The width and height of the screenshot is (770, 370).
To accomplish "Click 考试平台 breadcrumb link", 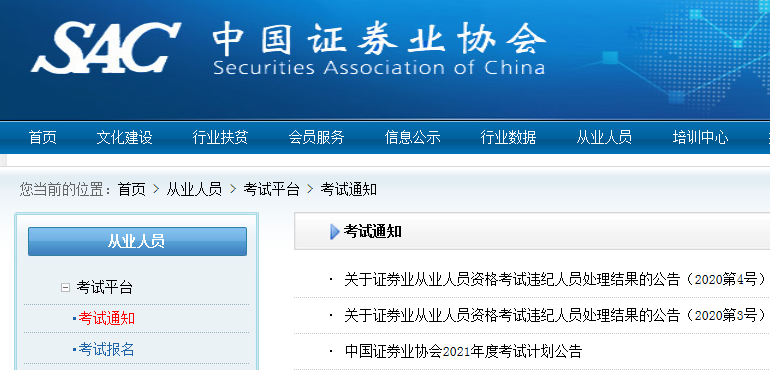I will (272, 189).
